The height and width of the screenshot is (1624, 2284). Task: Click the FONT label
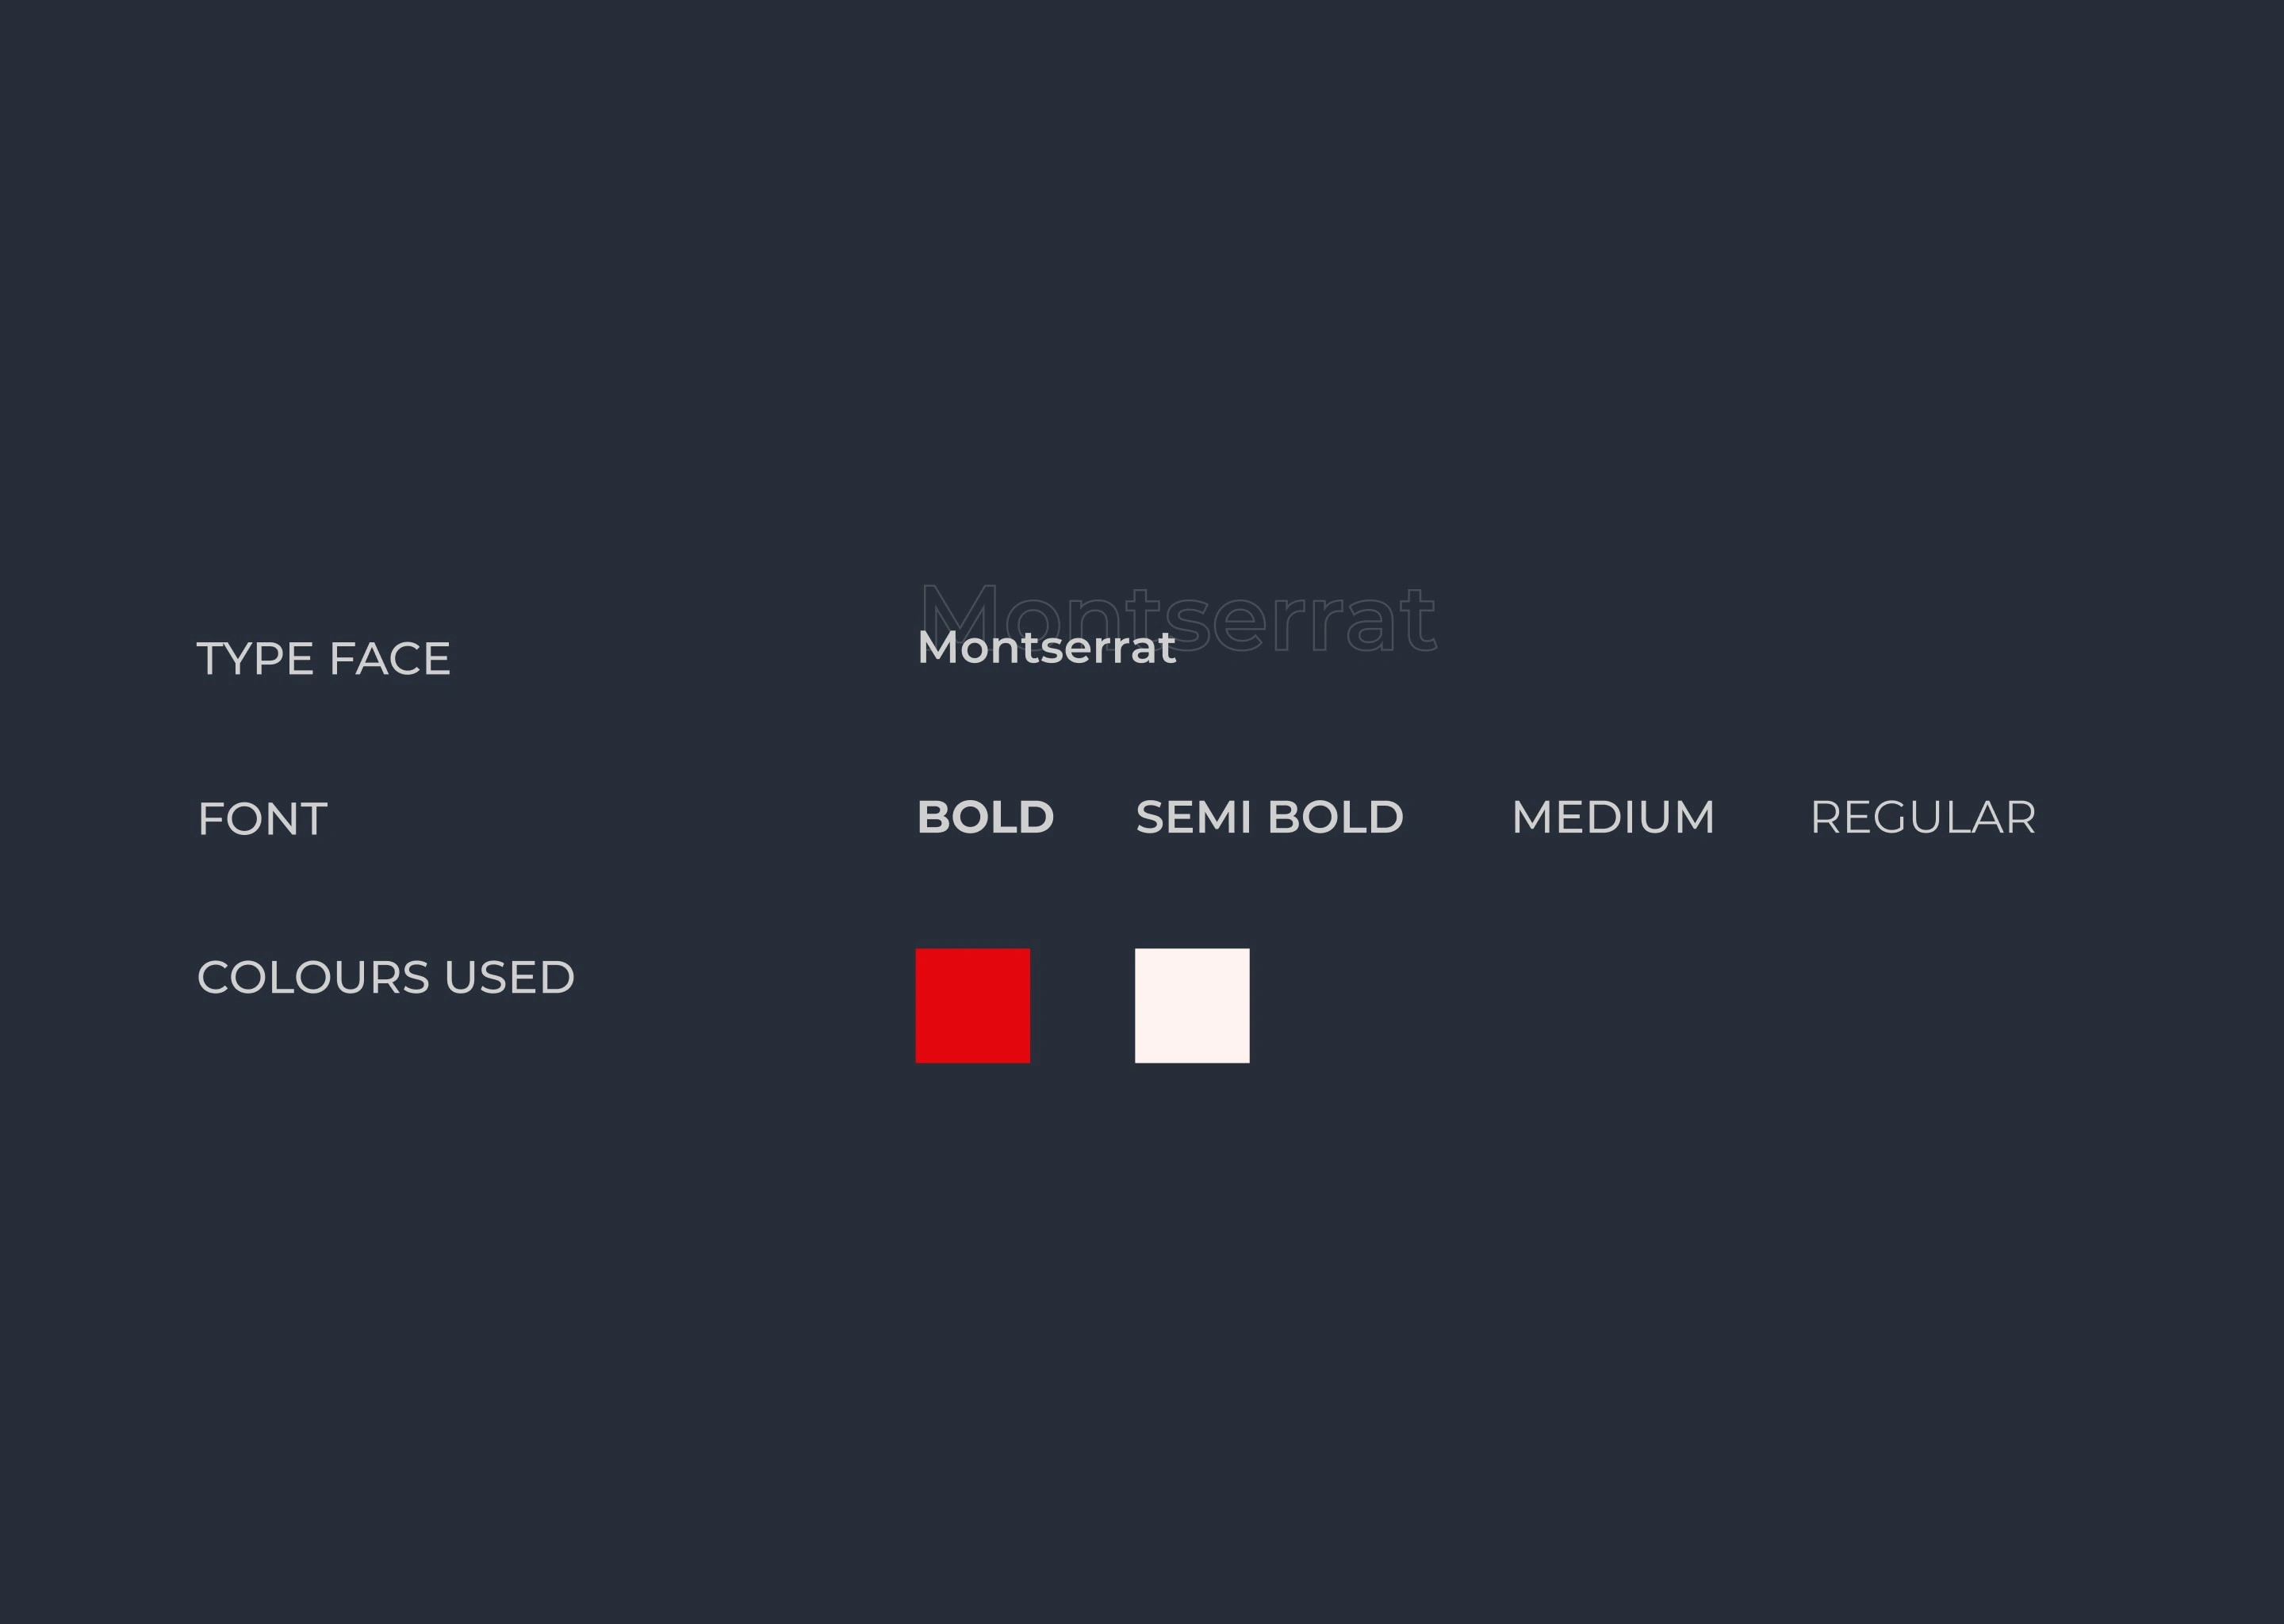(262, 819)
